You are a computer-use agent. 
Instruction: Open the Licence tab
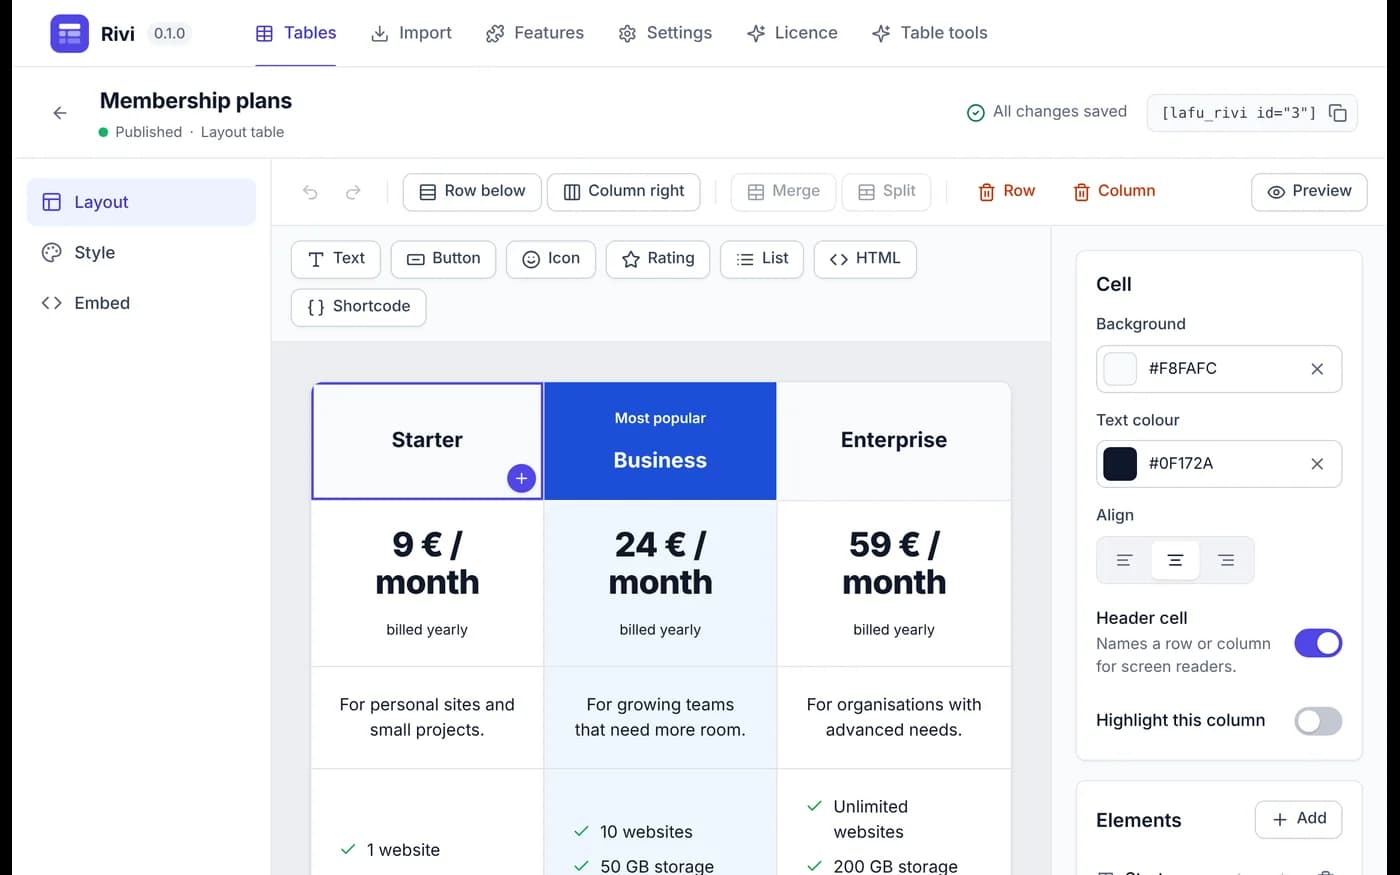(x=792, y=33)
